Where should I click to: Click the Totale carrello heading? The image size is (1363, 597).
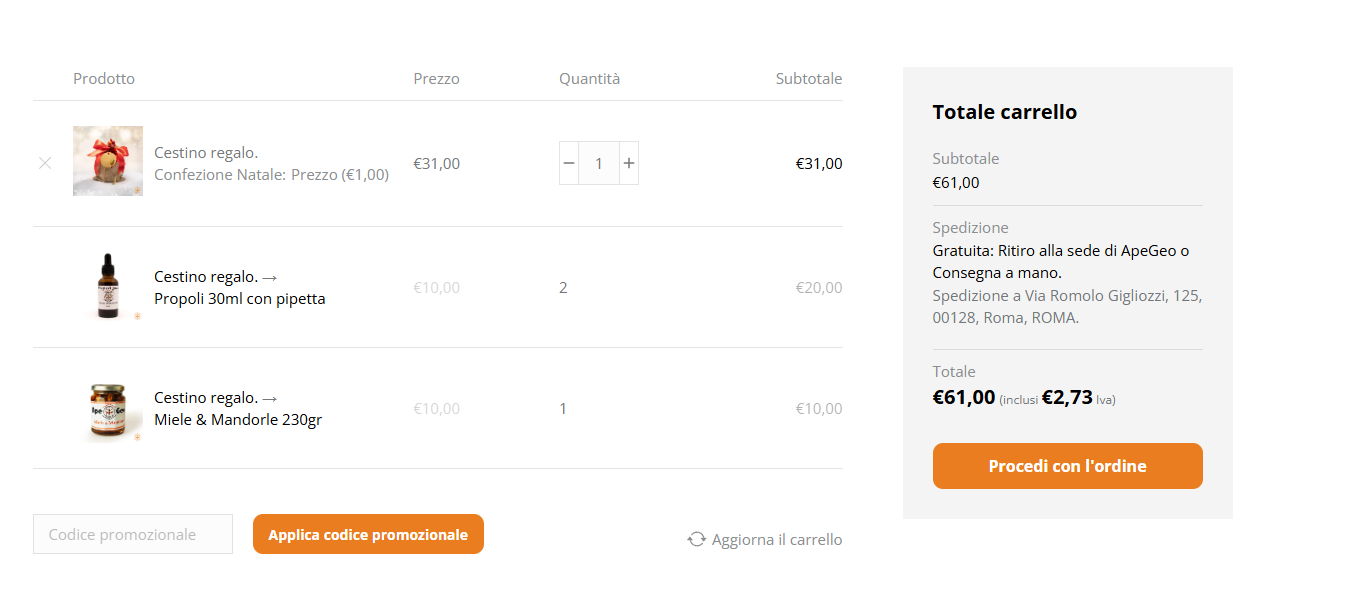pyautogui.click(x=1004, y=112)
